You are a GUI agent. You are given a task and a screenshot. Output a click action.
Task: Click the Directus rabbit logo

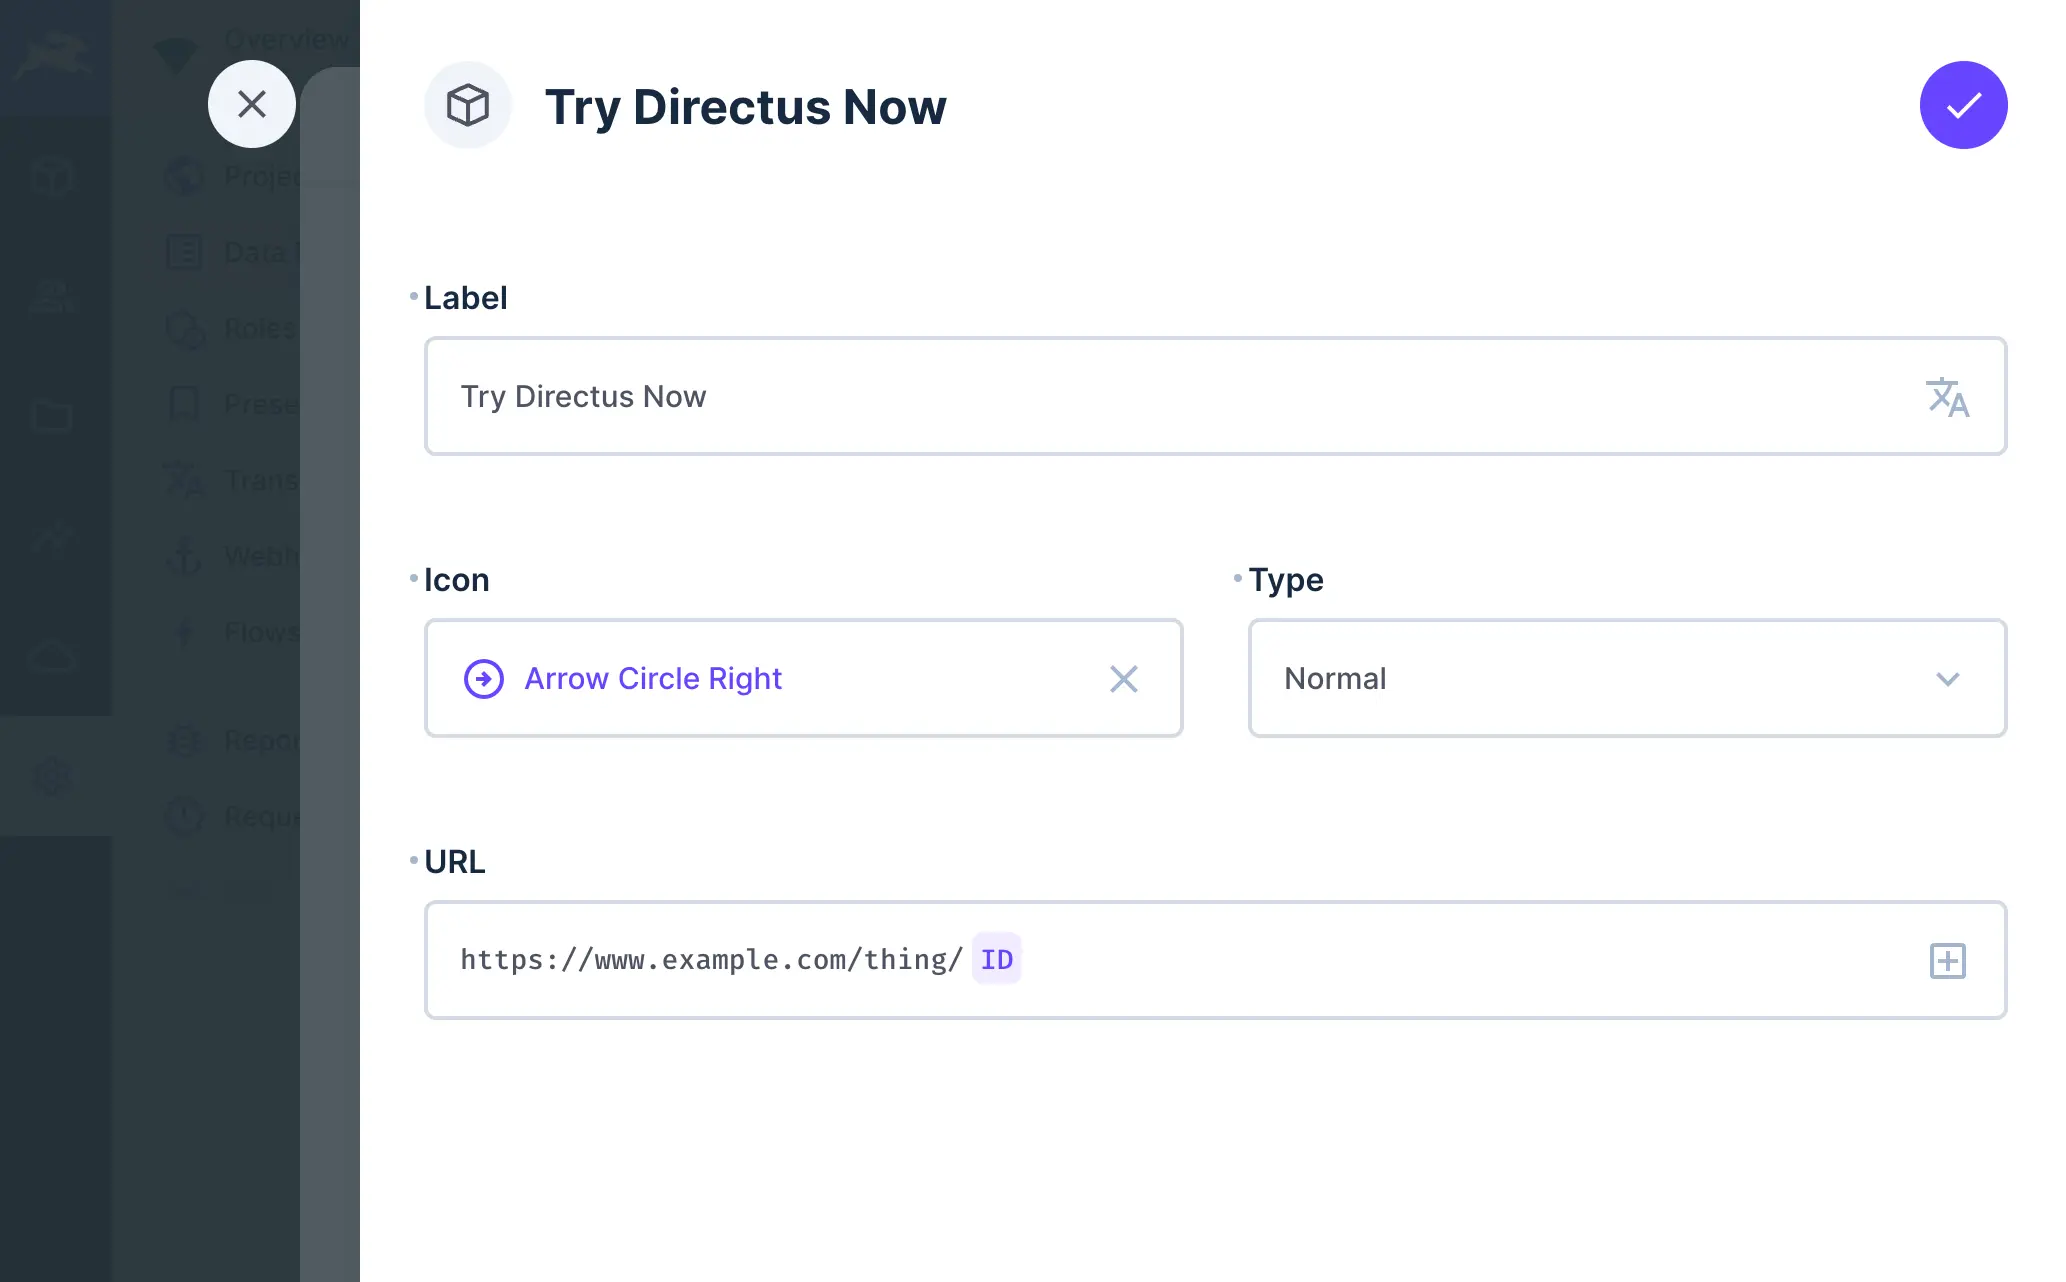pos(54,56)
